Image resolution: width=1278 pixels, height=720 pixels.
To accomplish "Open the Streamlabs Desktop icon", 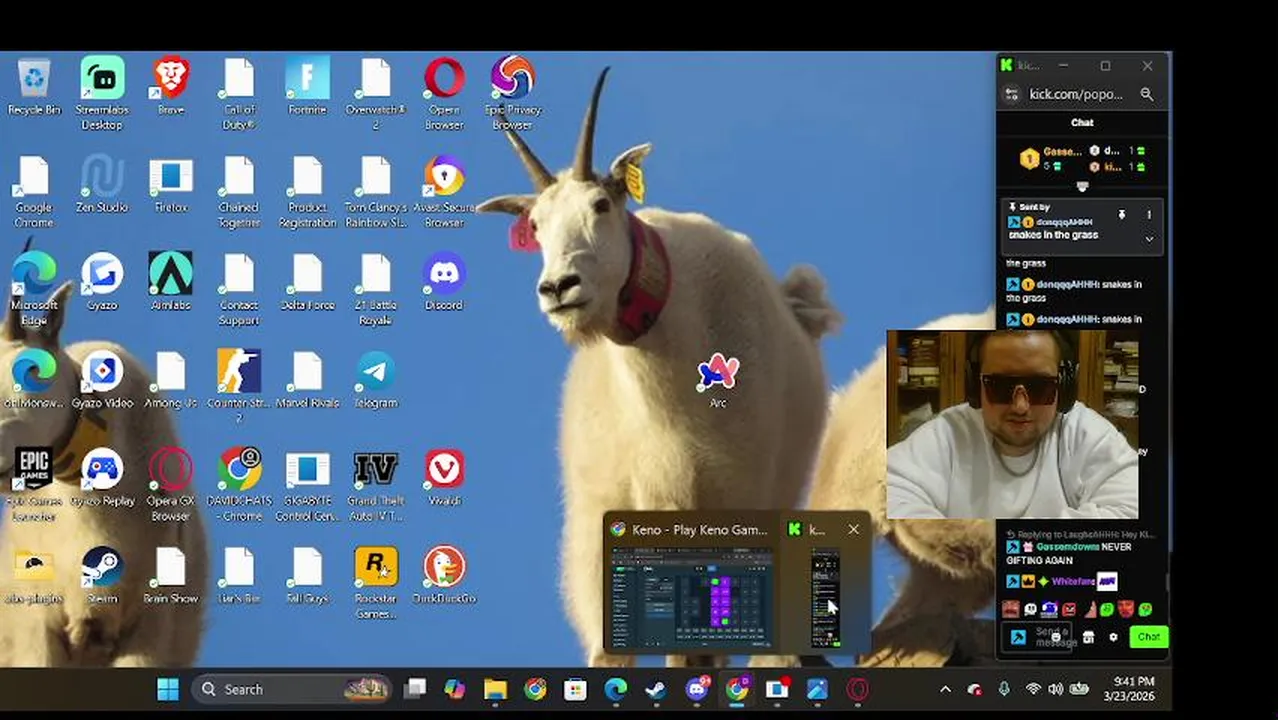I will point(102,94).
